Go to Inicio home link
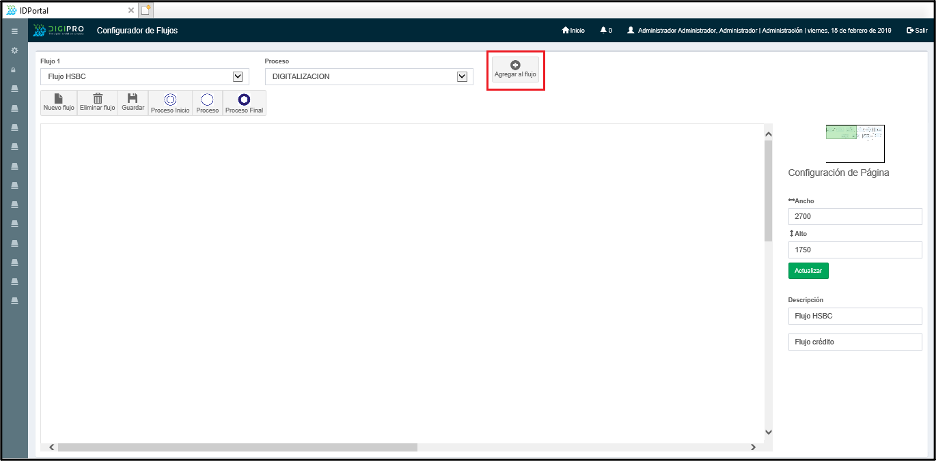936x462 pixels. pos(573,30)
